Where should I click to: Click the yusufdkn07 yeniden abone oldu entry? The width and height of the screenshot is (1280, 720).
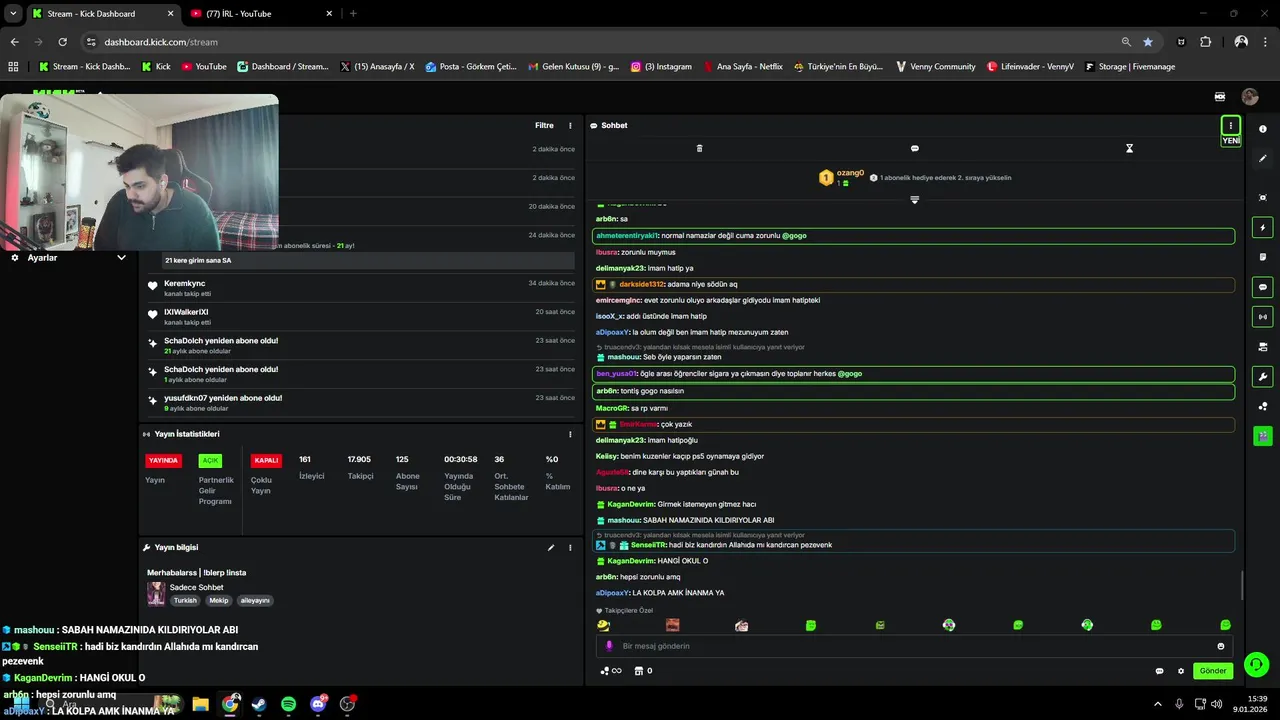pos(361,403)
